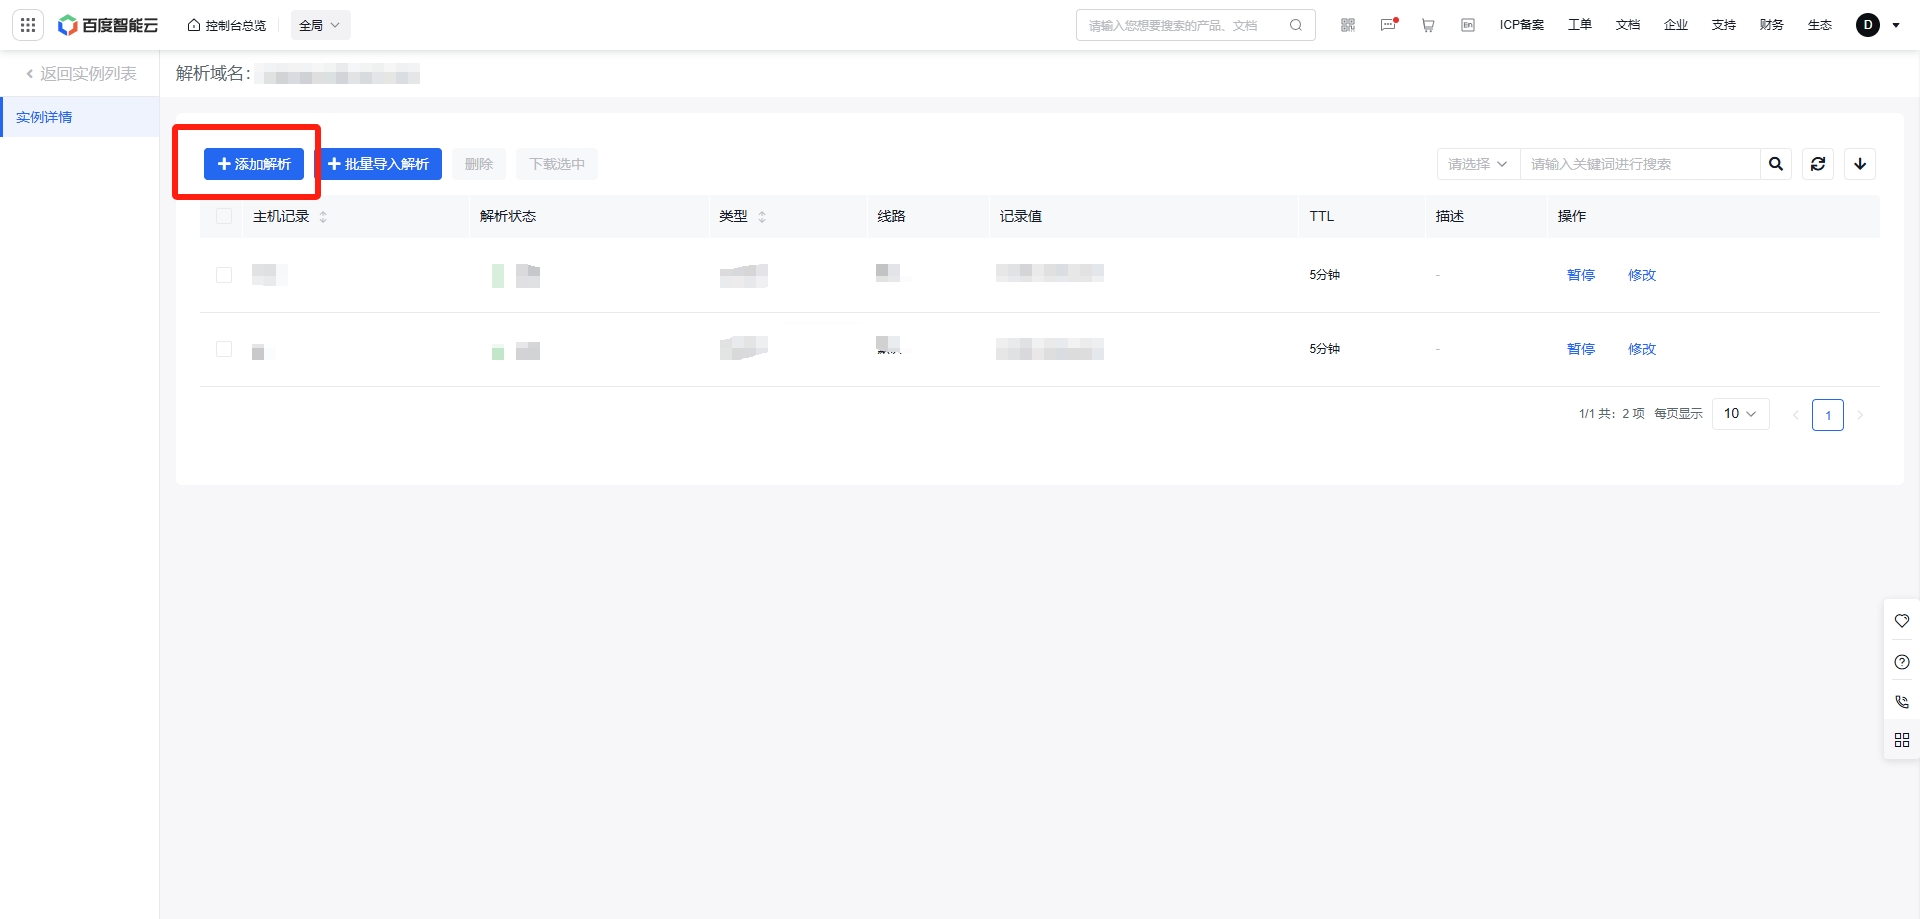Click the top search magnifier icon
This screenshot has height=919, width=1920.
(1296, 25)
